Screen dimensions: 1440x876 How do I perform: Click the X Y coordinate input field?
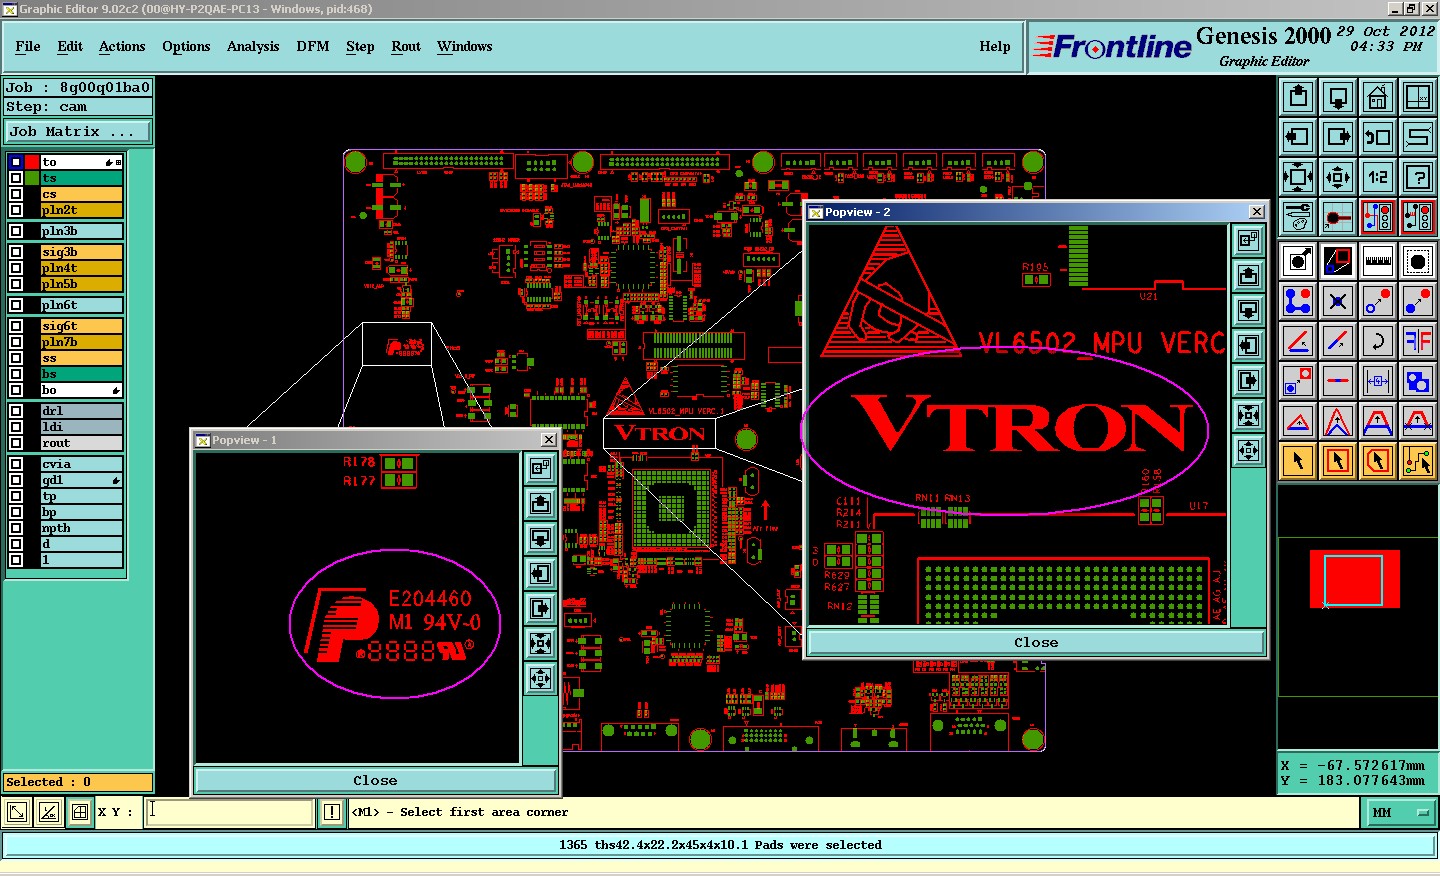point(230,812)
